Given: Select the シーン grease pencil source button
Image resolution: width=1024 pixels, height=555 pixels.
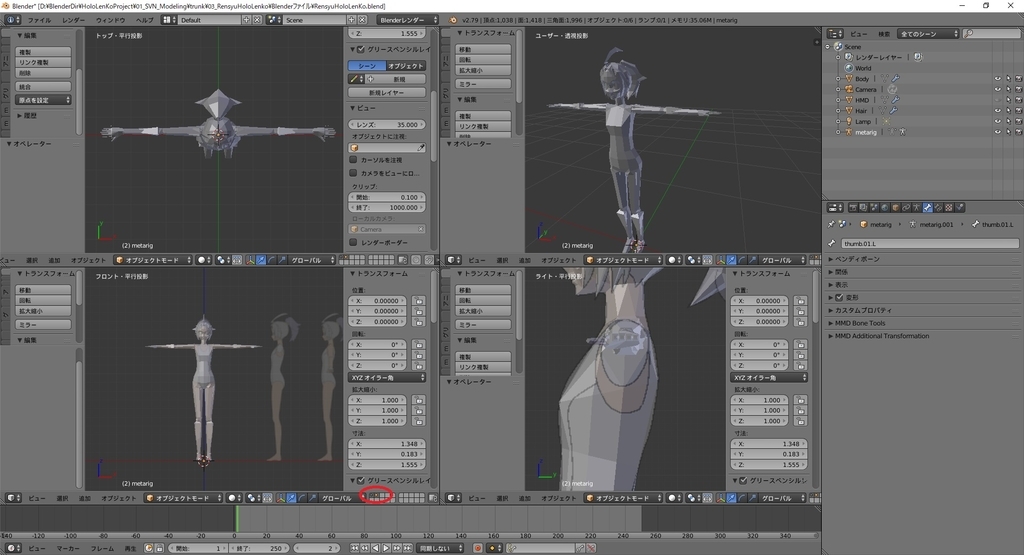Looking at the screenshot, I should [x=367, y=66].
